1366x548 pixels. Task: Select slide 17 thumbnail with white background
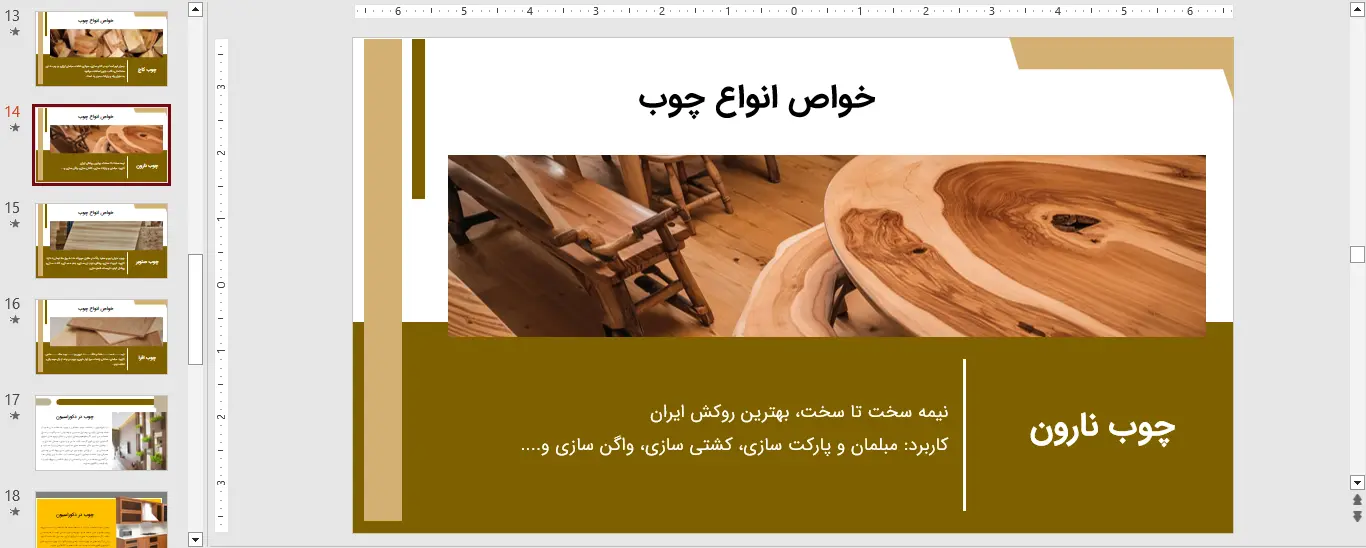[102, 432]
